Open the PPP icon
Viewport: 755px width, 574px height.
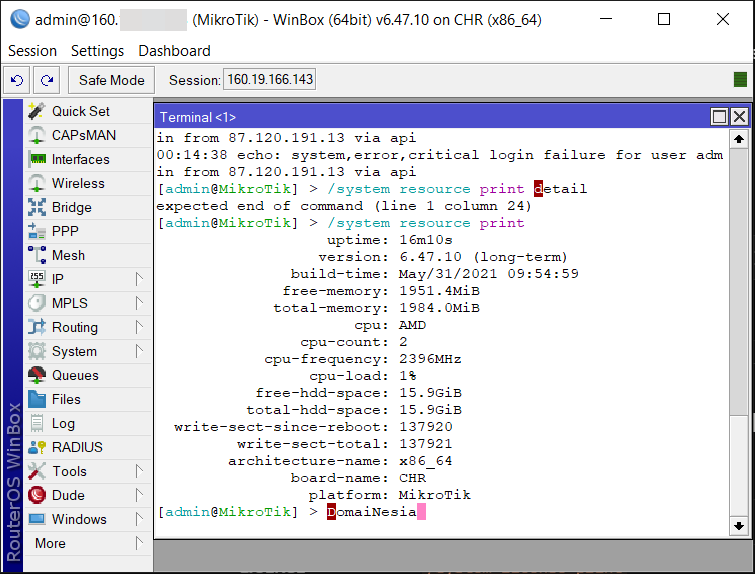[37, 231]
